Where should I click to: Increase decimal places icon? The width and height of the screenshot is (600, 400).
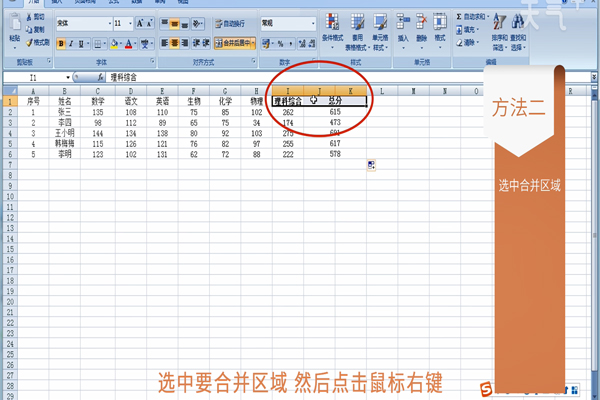(302, 44)
